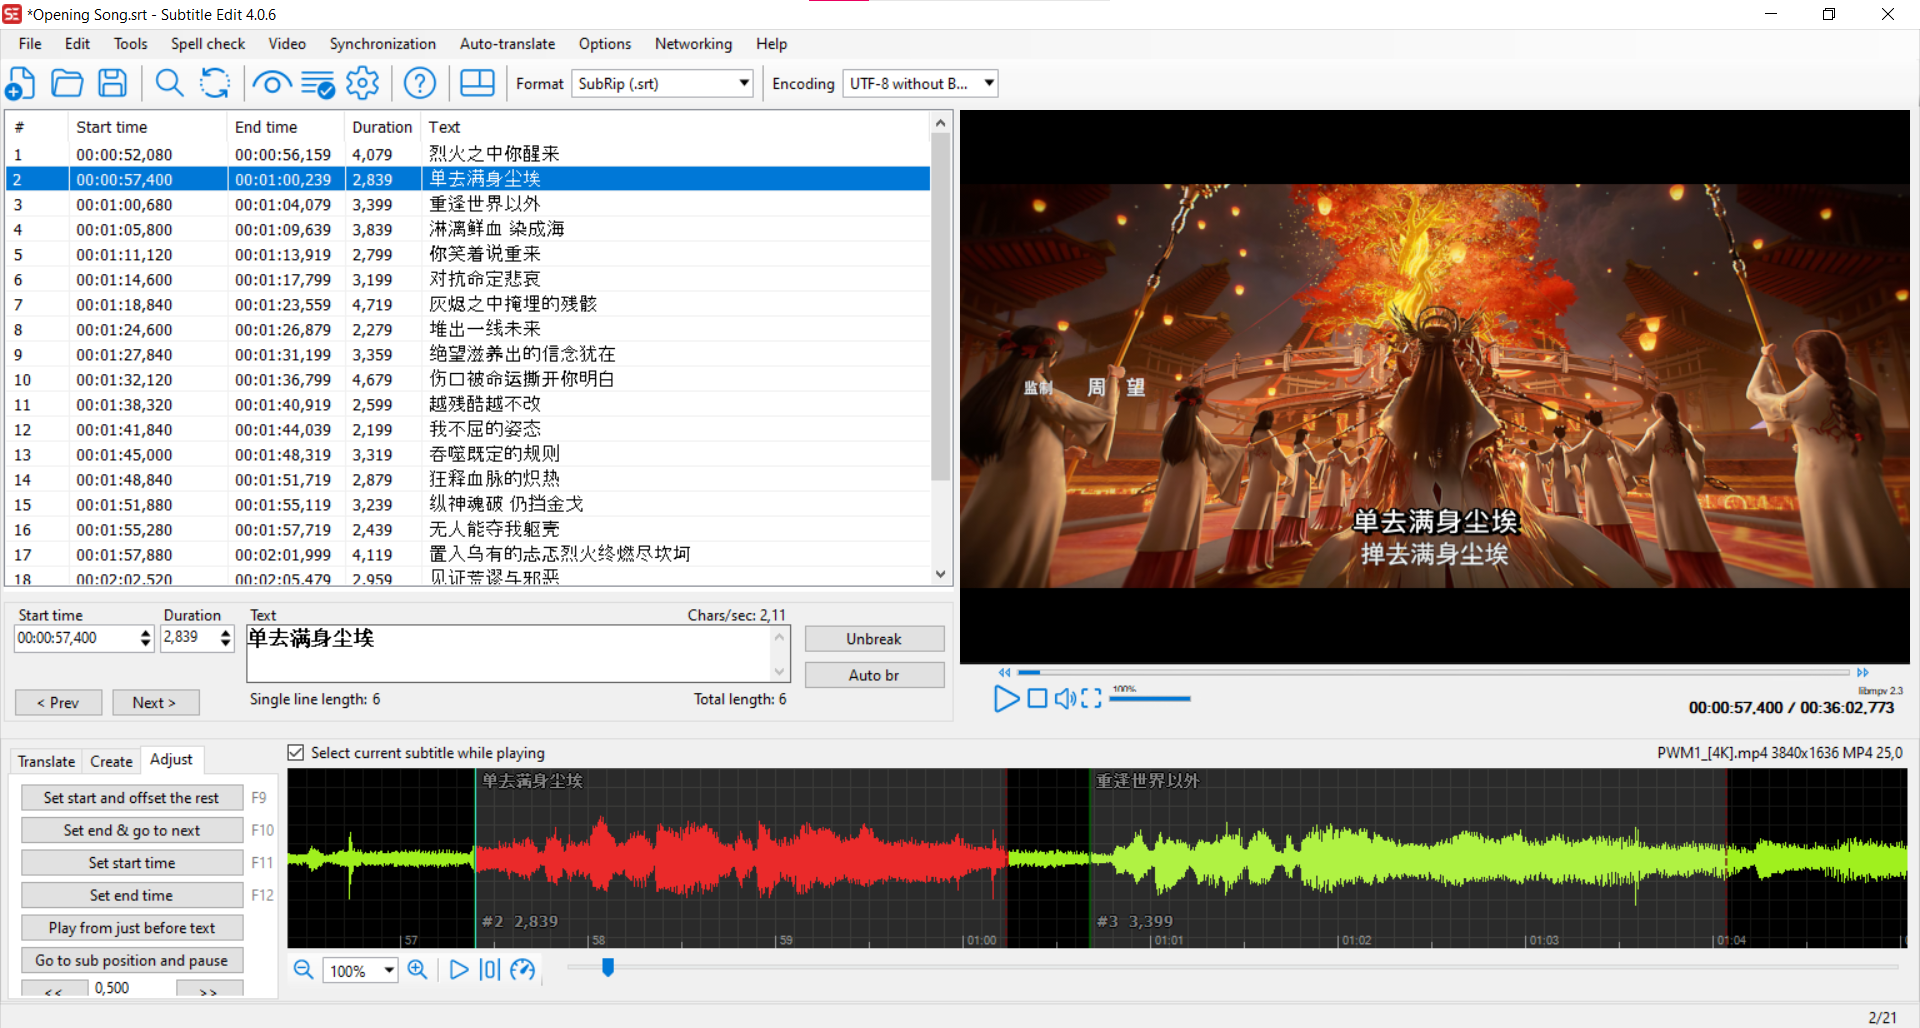
Task: Switch to the Translate tab
Action: click(46, 761)
